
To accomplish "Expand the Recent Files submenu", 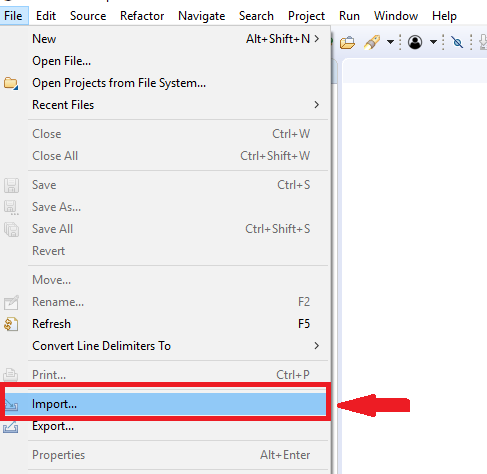I will pyautogui.click(x=317, y=105).
